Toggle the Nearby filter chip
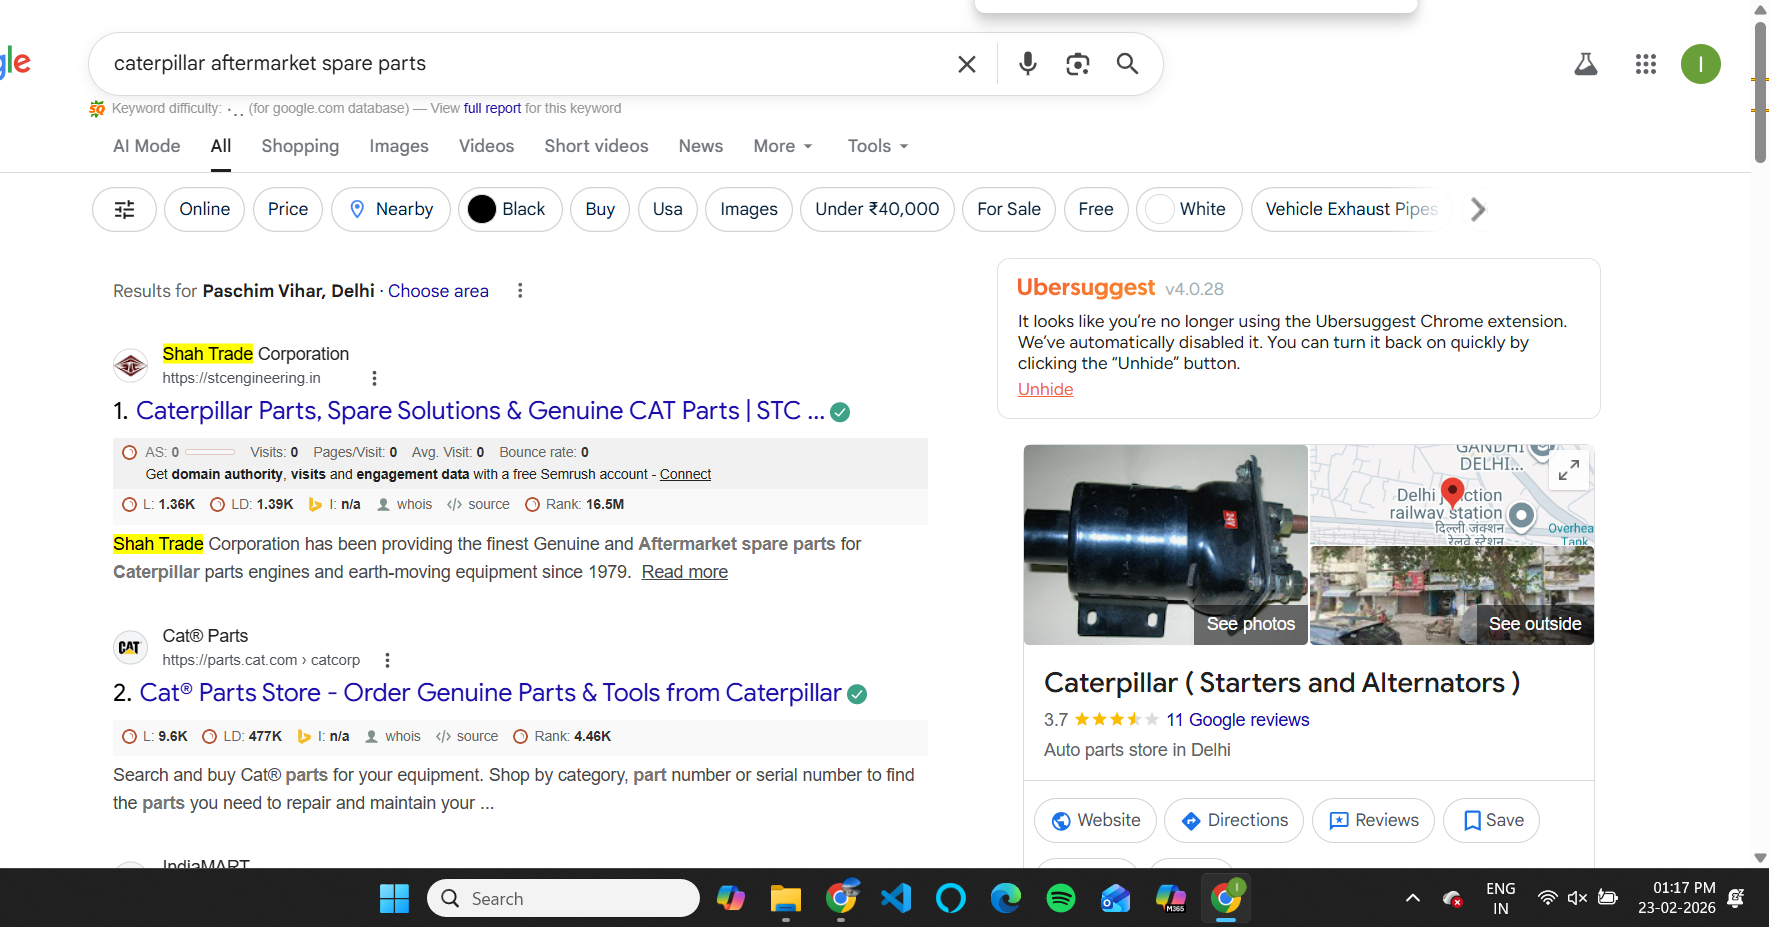 391,209
